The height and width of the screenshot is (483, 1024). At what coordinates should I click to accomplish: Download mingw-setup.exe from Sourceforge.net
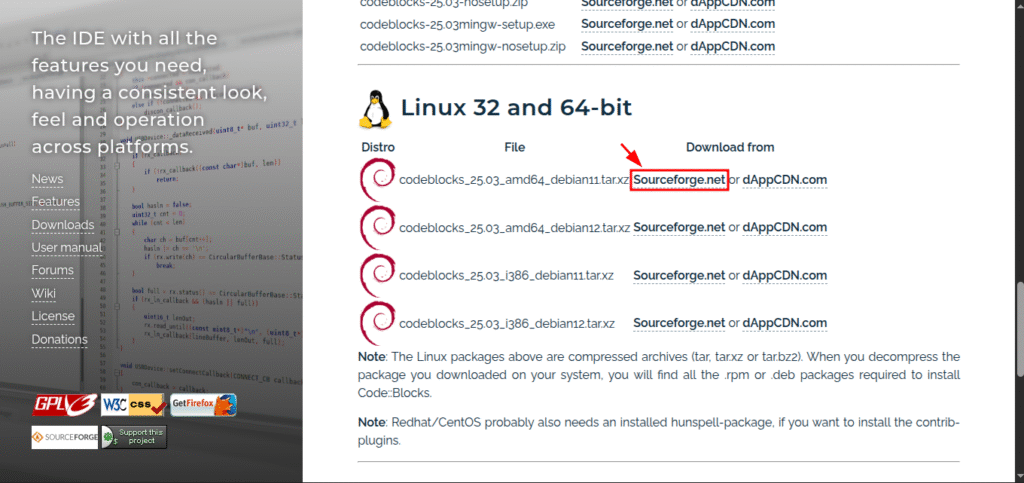(x=627, y=23)
